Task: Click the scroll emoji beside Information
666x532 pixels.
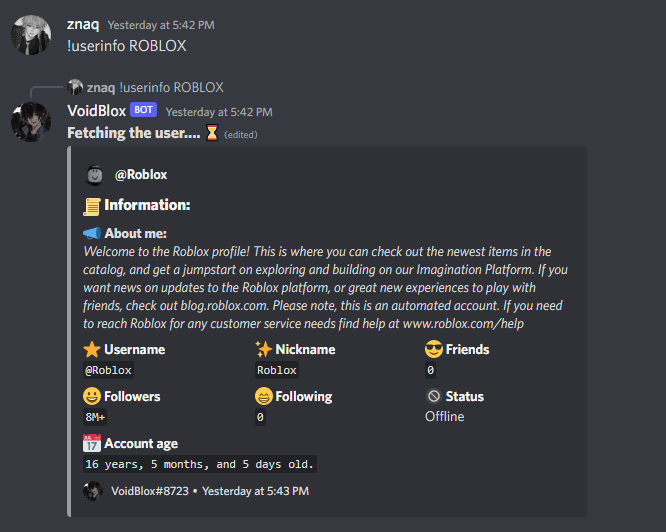Action: click(92, 205)
